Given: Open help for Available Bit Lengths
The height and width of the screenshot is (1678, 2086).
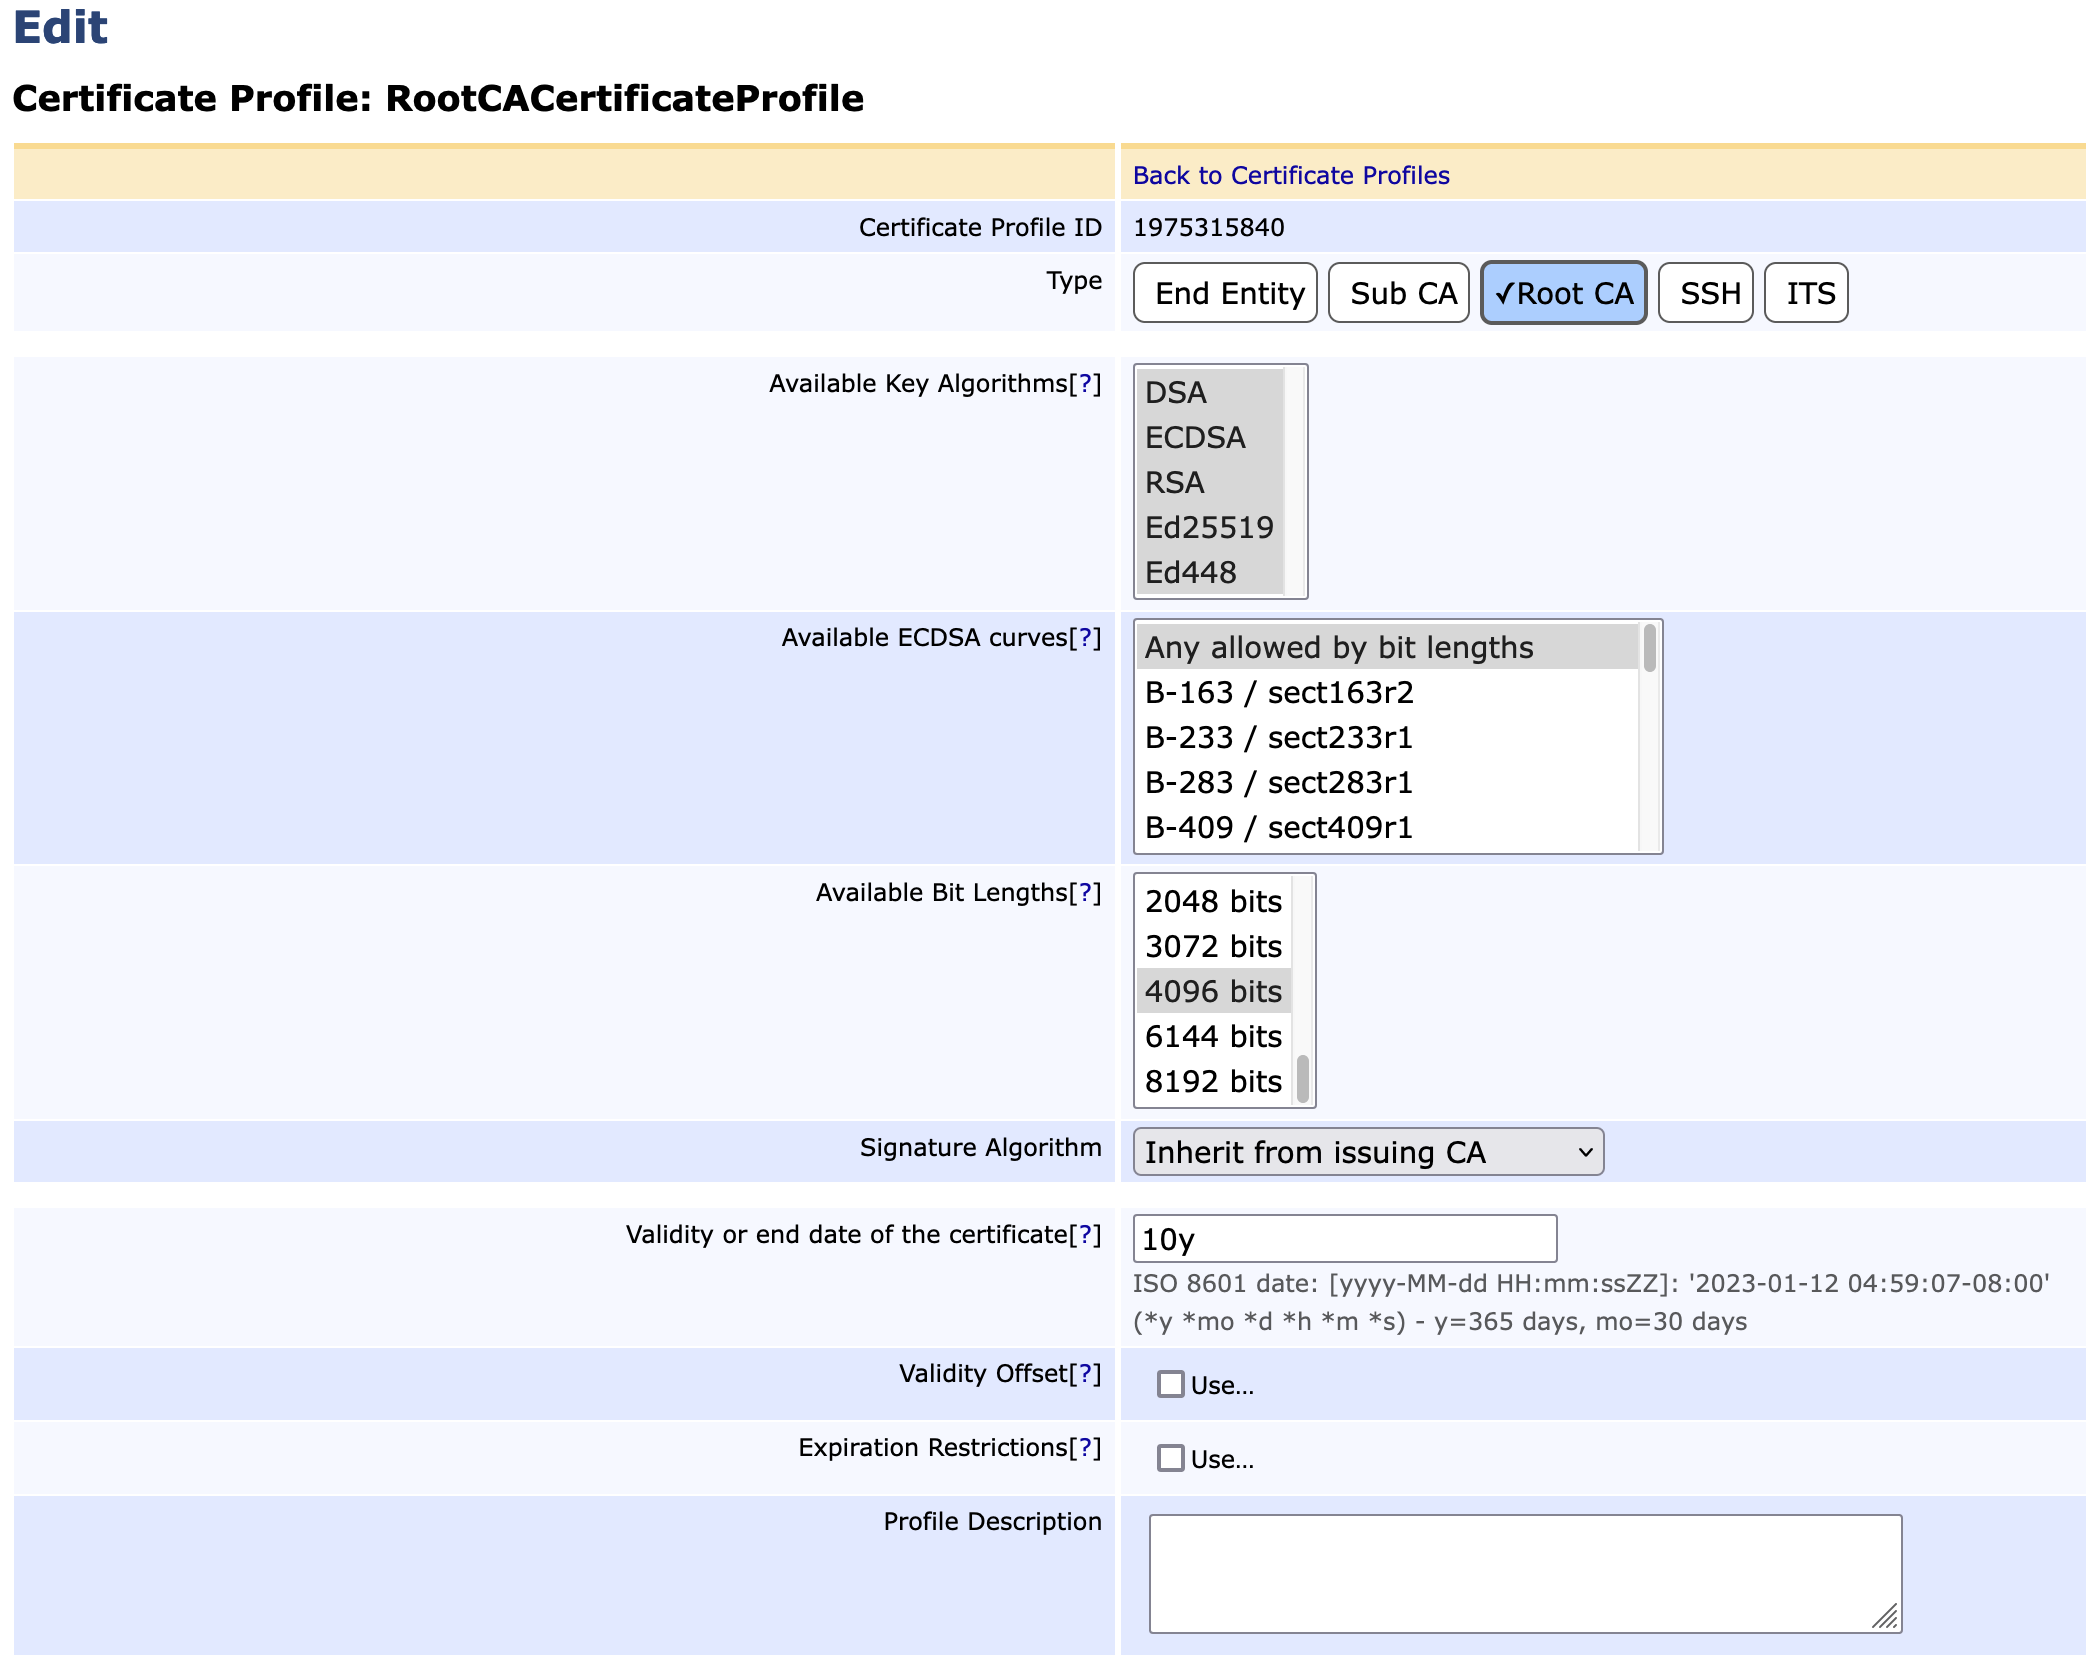Looking at the screenshot, I should [1085, 893].
